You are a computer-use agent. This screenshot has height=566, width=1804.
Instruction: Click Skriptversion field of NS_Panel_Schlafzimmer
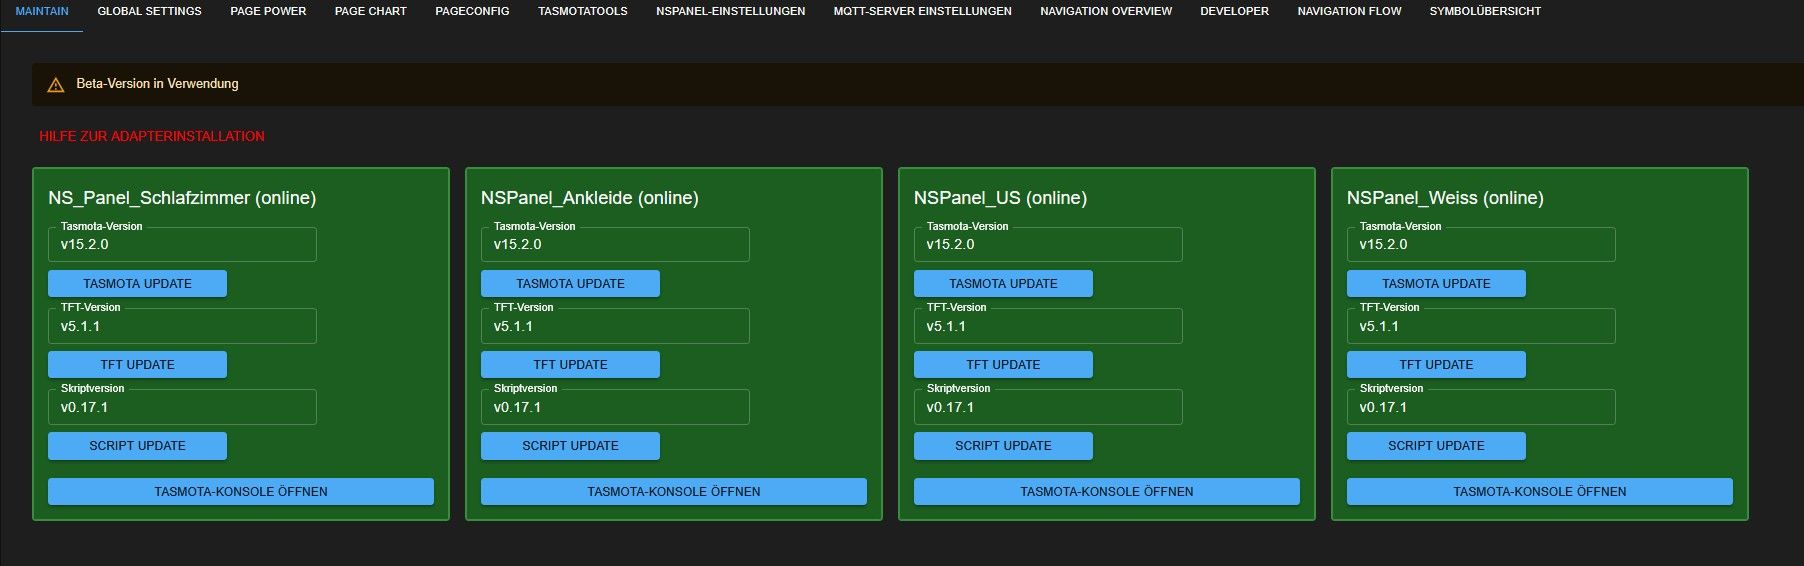point(182,407)
